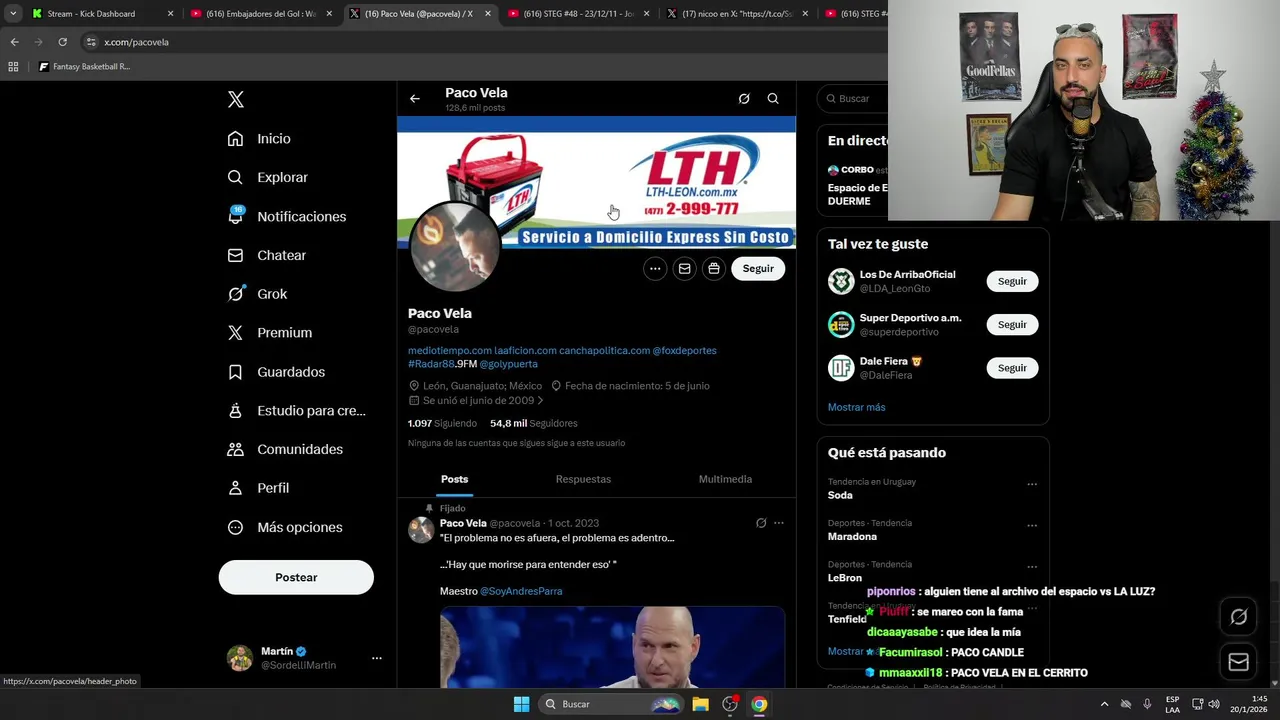Open Fantasy Basketball bookmark
This screenshot has height=720, width=1280.
click(x=84, y=67)
